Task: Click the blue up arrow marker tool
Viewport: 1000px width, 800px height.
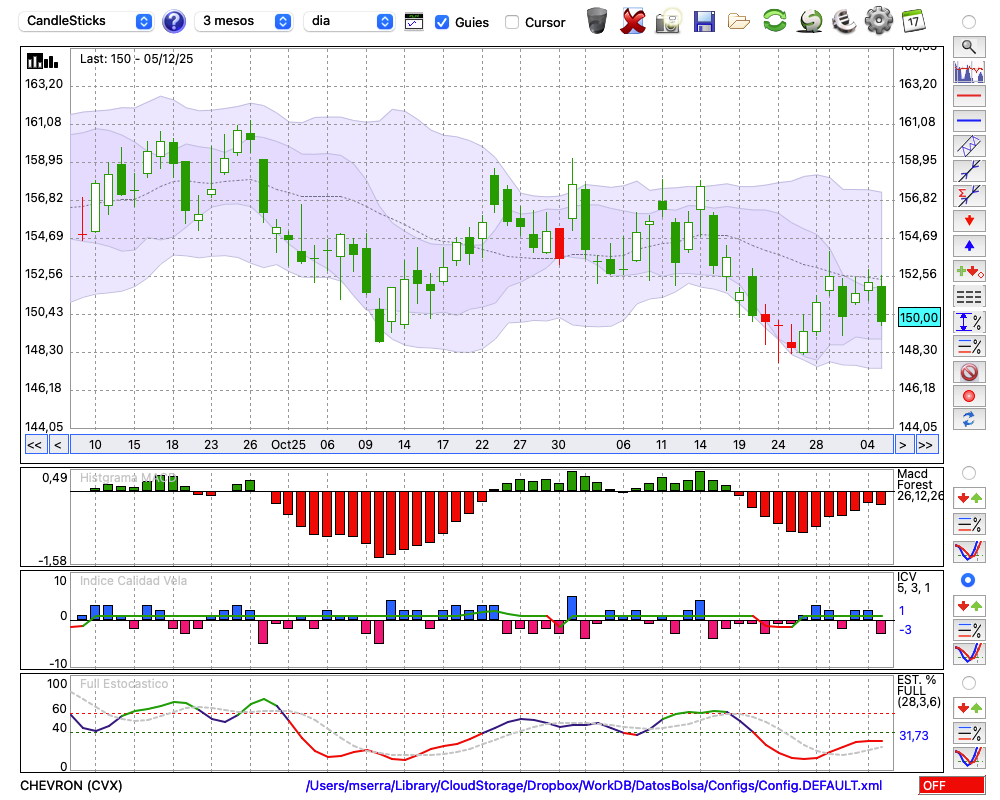Action: tap(968, 245)
